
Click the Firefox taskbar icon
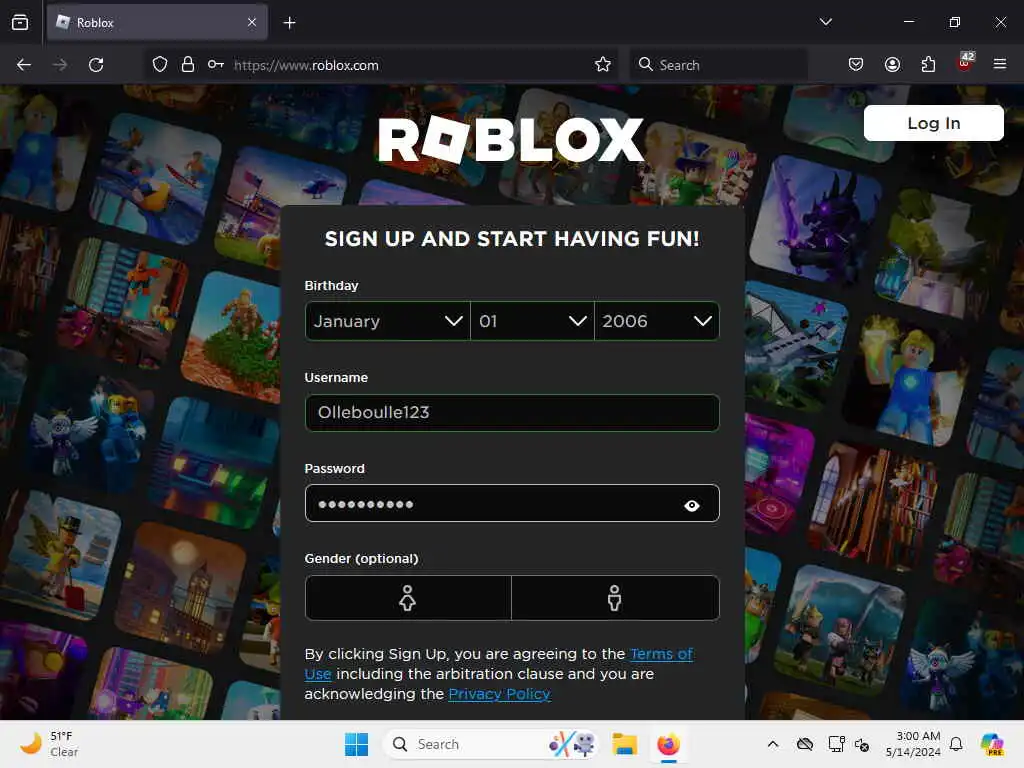668,744
